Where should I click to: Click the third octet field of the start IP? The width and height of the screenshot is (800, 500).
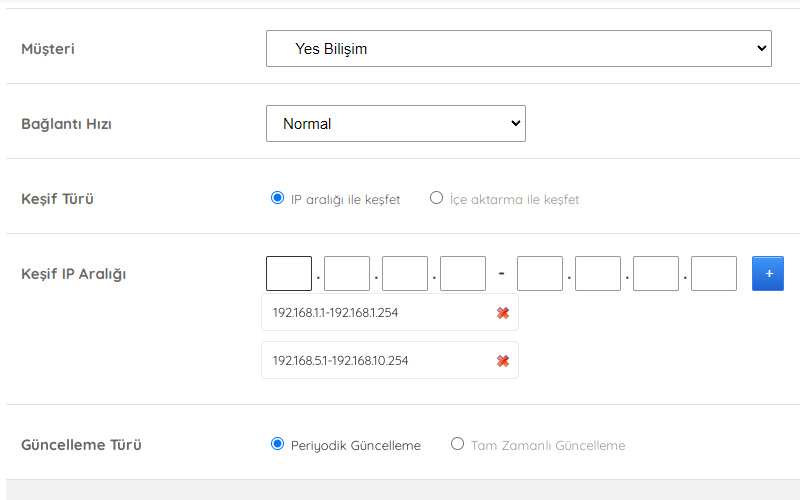[405, 273]
